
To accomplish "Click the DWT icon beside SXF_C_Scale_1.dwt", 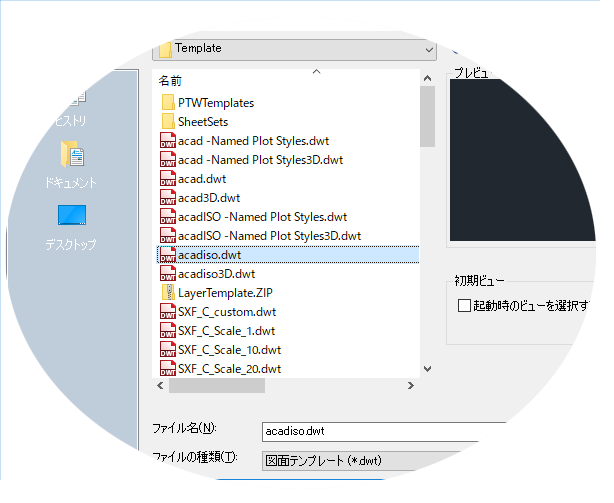I will point(168,331).
